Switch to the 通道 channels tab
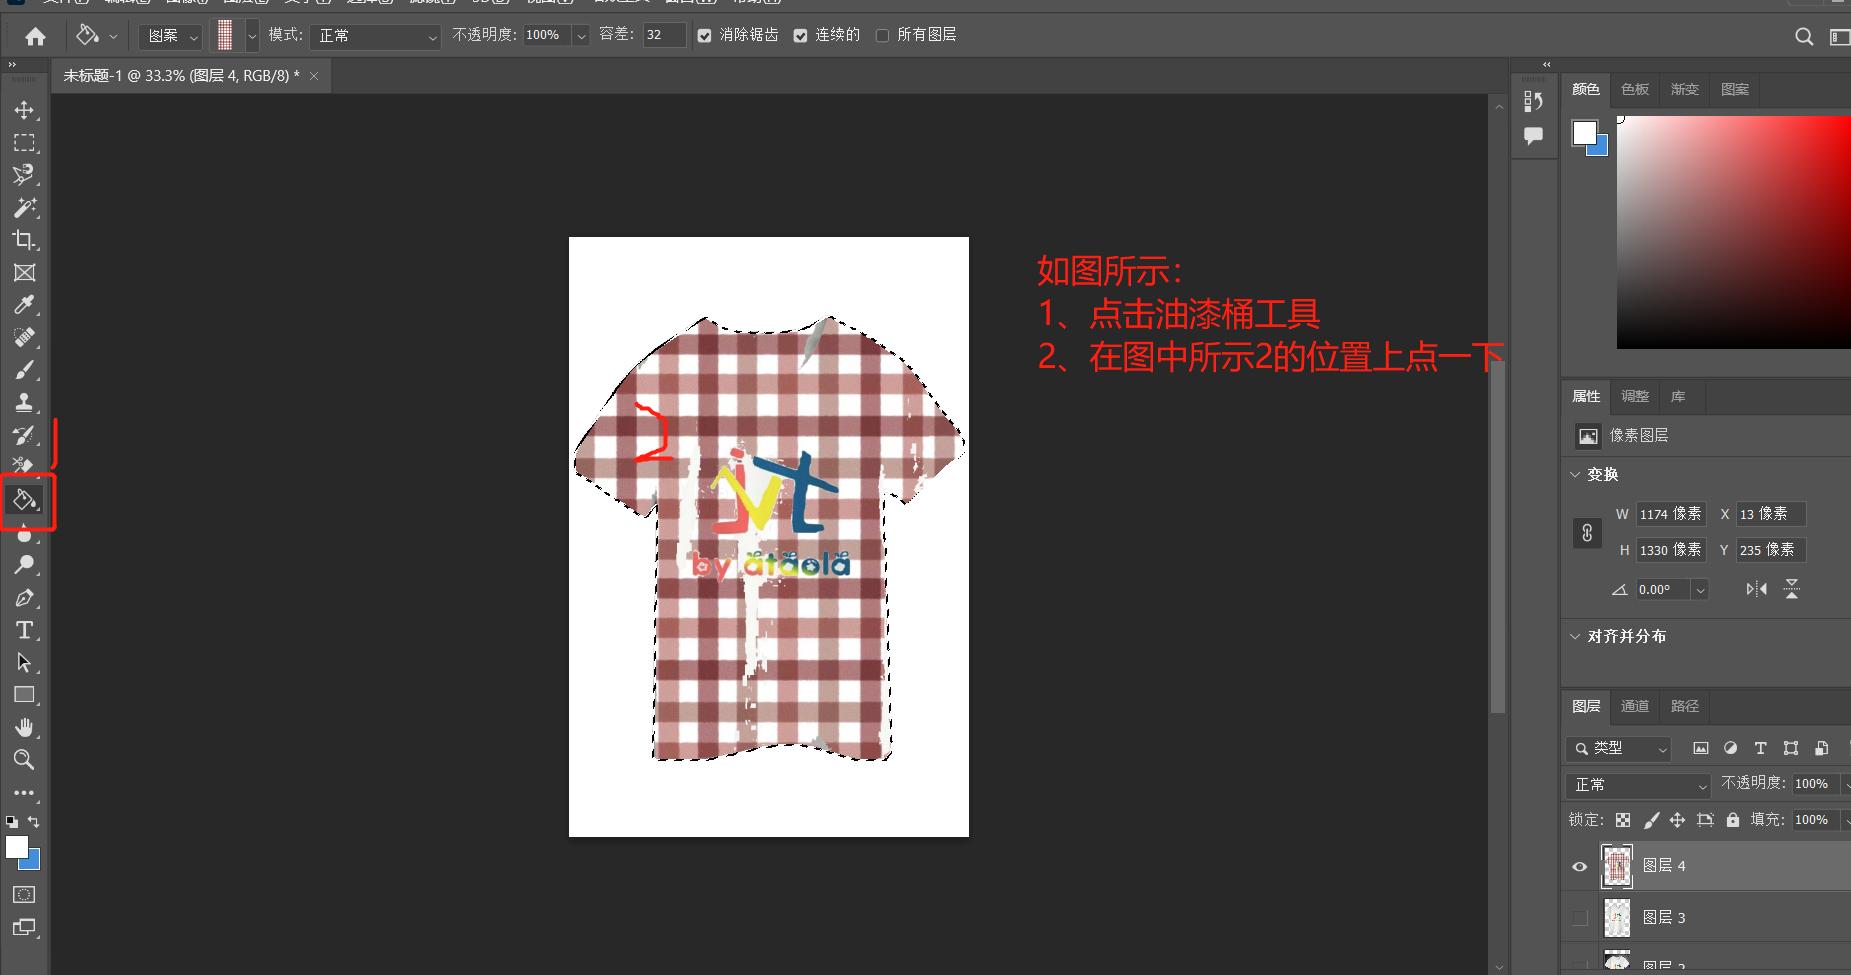Screen dimensions: 1851x975 click(x=1635, y=707)
